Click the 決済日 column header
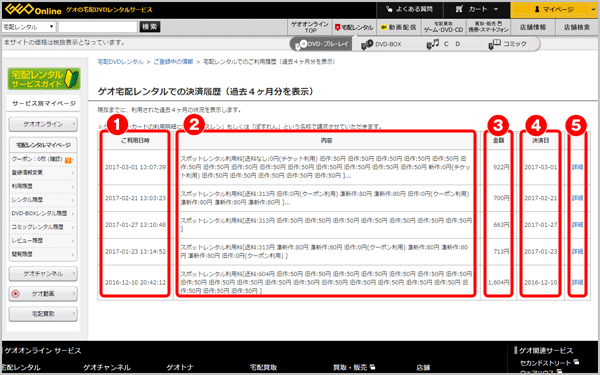 540,140
